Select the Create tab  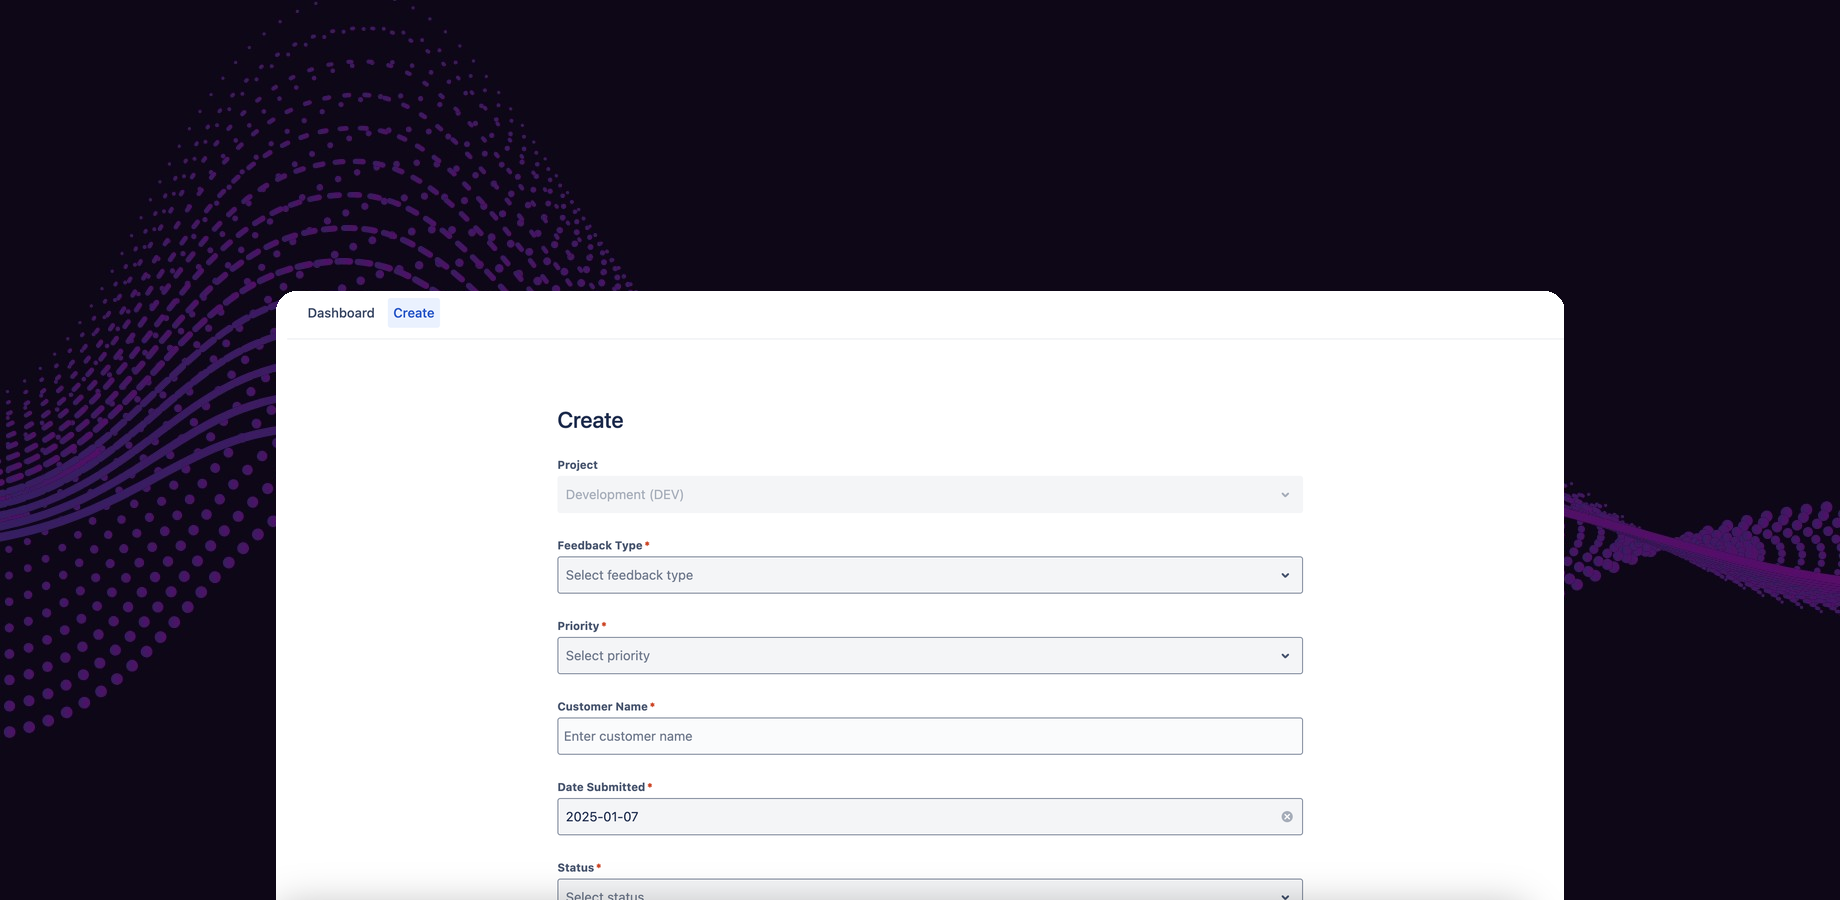pos(413,313)
